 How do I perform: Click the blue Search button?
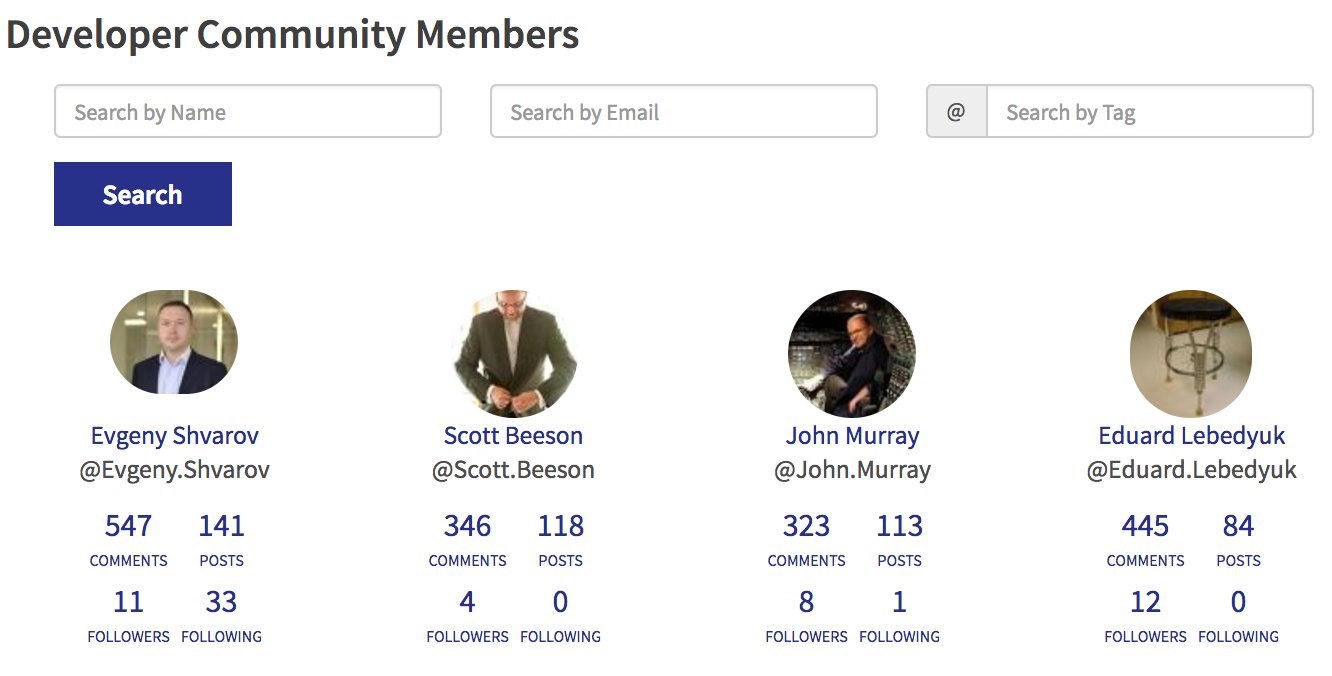coord(143,194)
